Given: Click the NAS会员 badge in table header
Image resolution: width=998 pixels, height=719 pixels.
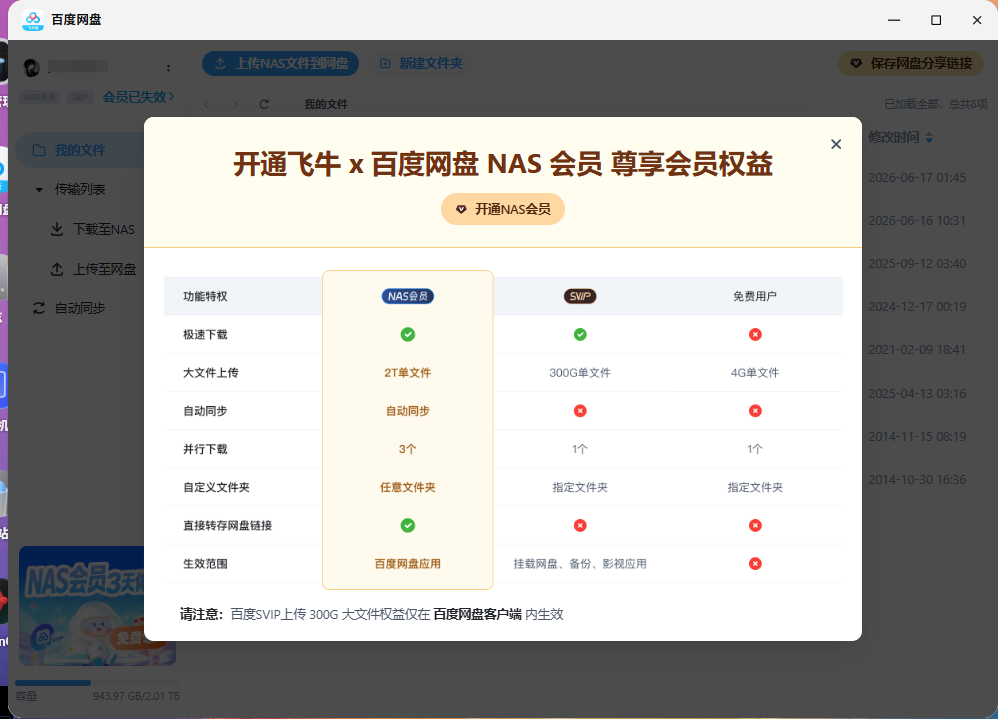Looking at the screenshot, I should pyautogui.click(x=407, y=296).
